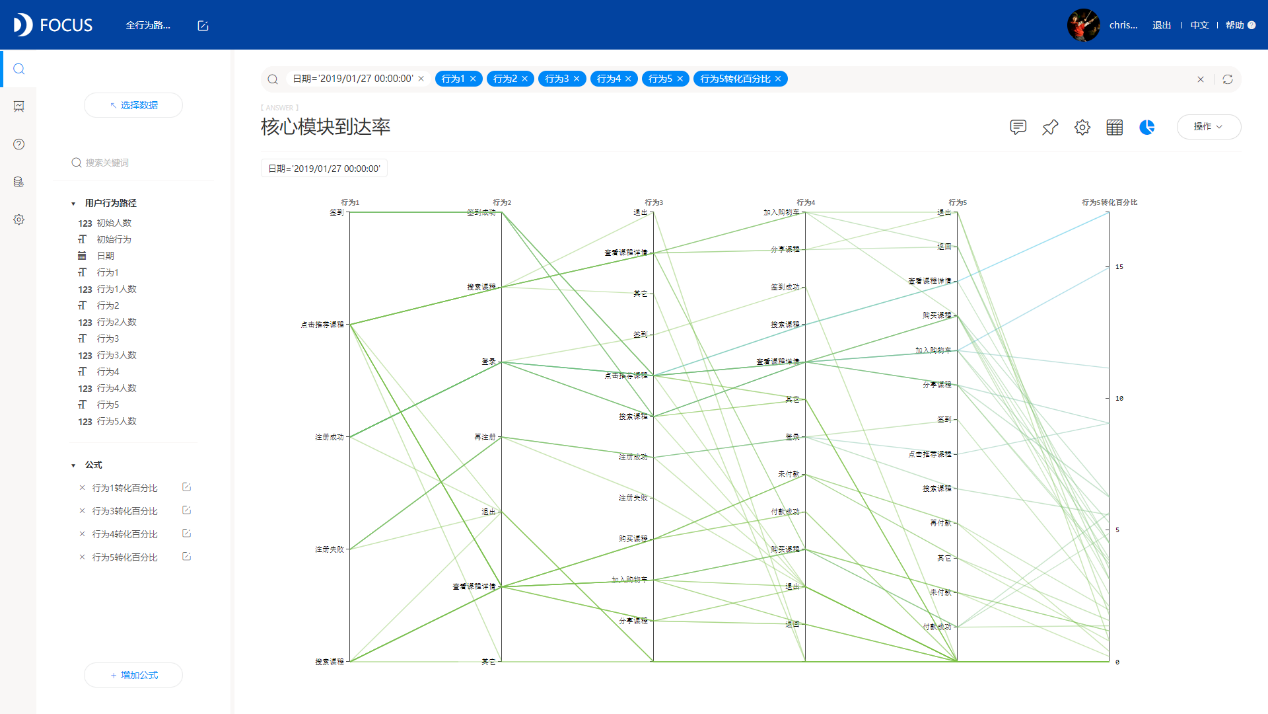
Task: Delete the 行为1转化百分比 formula
Action: pyautogui.click(x=82, y=488)
